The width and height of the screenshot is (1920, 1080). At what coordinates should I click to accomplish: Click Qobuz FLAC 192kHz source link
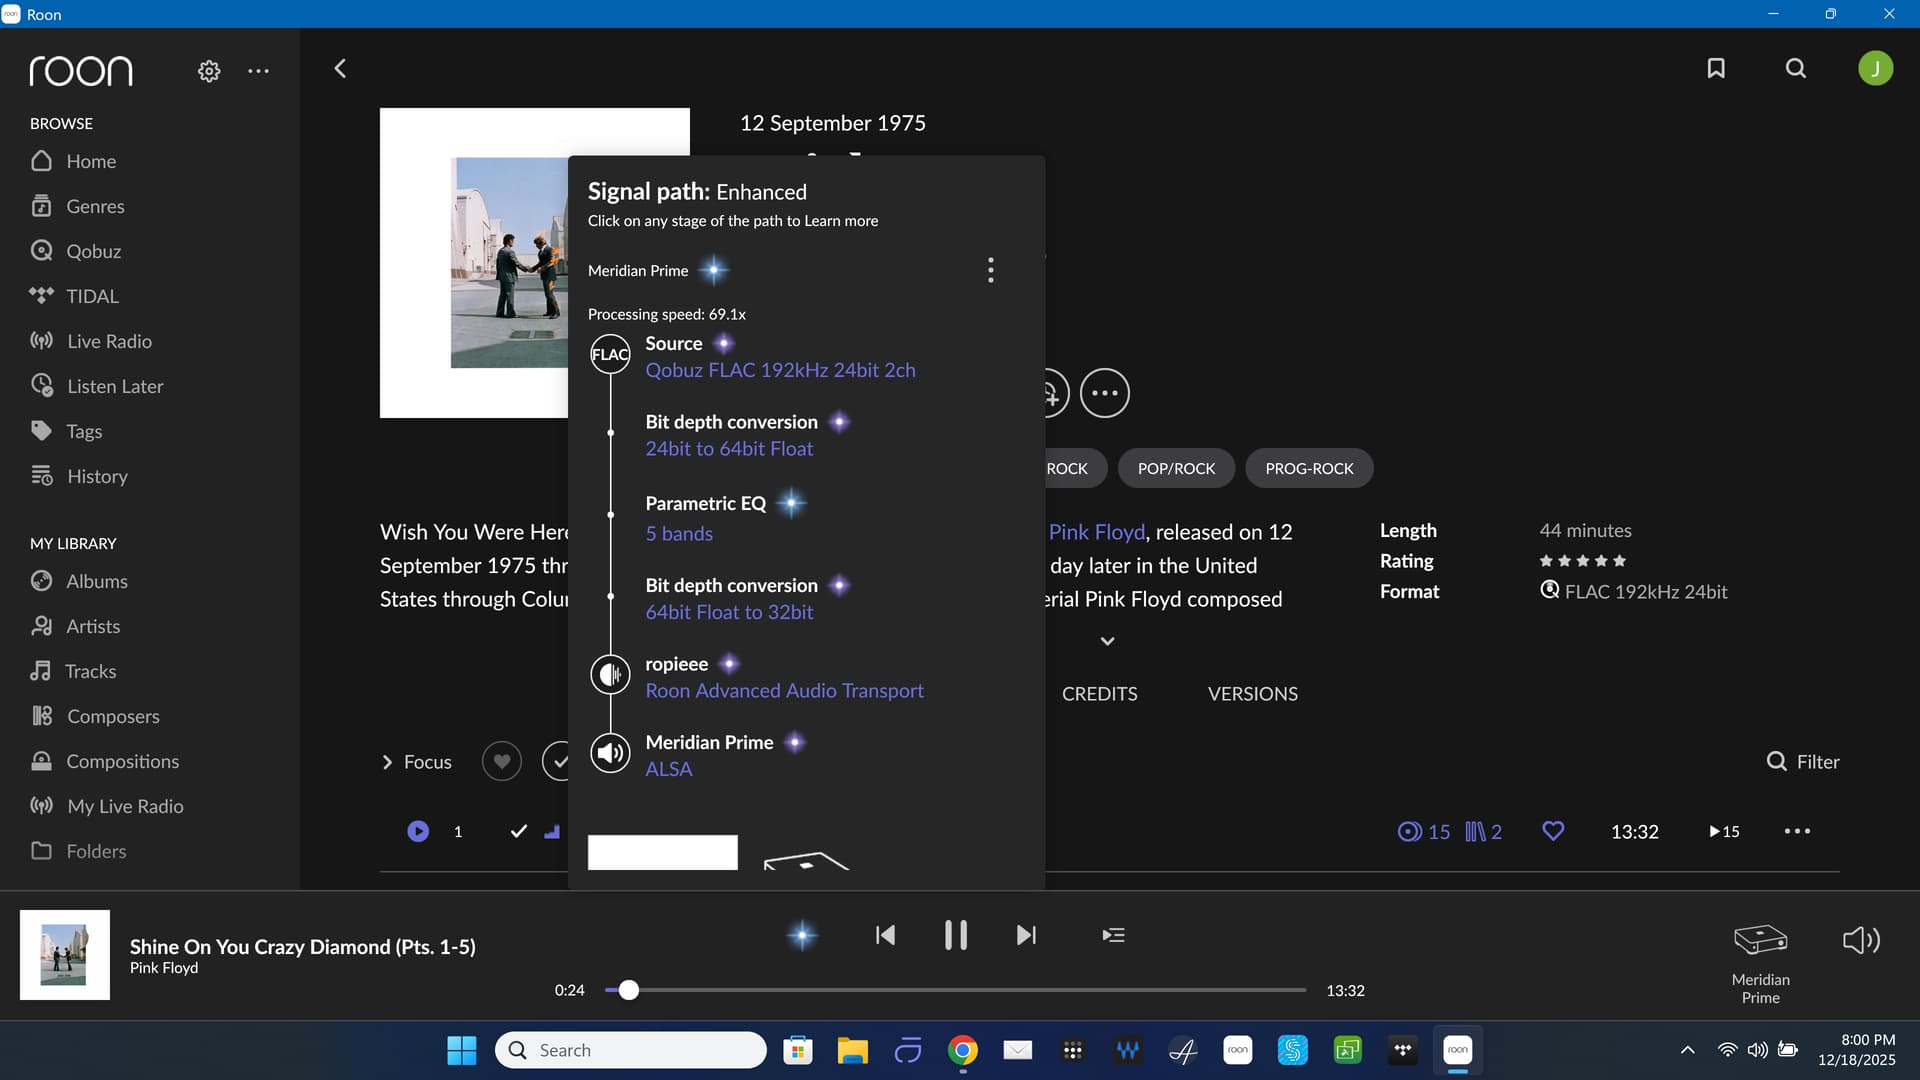[x=780, y=370]
